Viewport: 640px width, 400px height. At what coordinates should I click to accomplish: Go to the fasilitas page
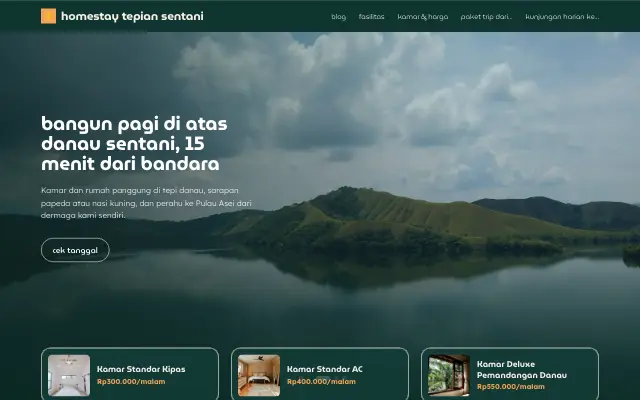click(371, 17)
